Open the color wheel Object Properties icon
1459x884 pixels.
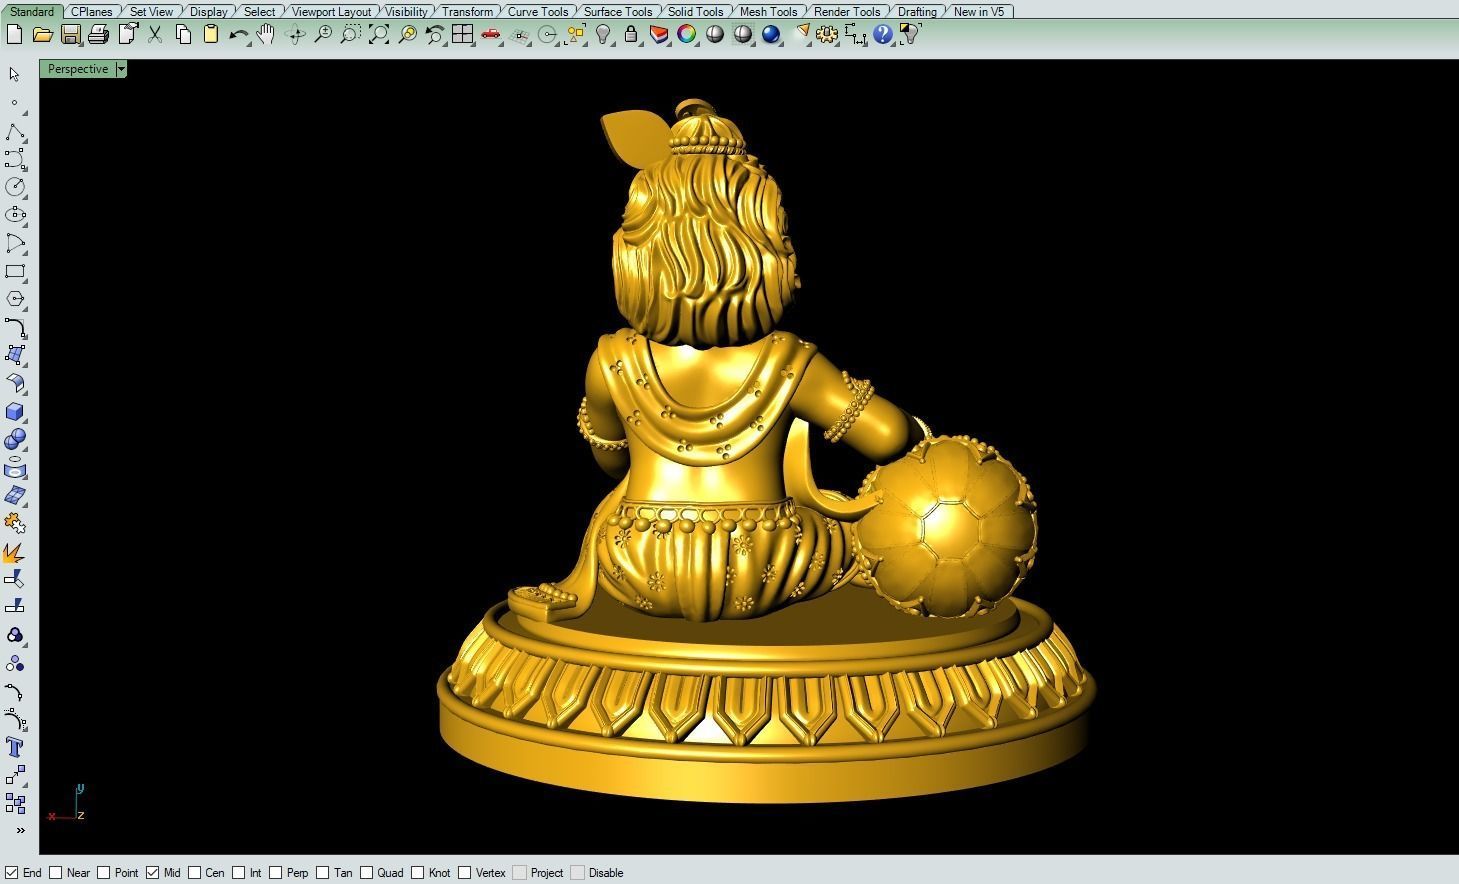(x=686, y=35)
